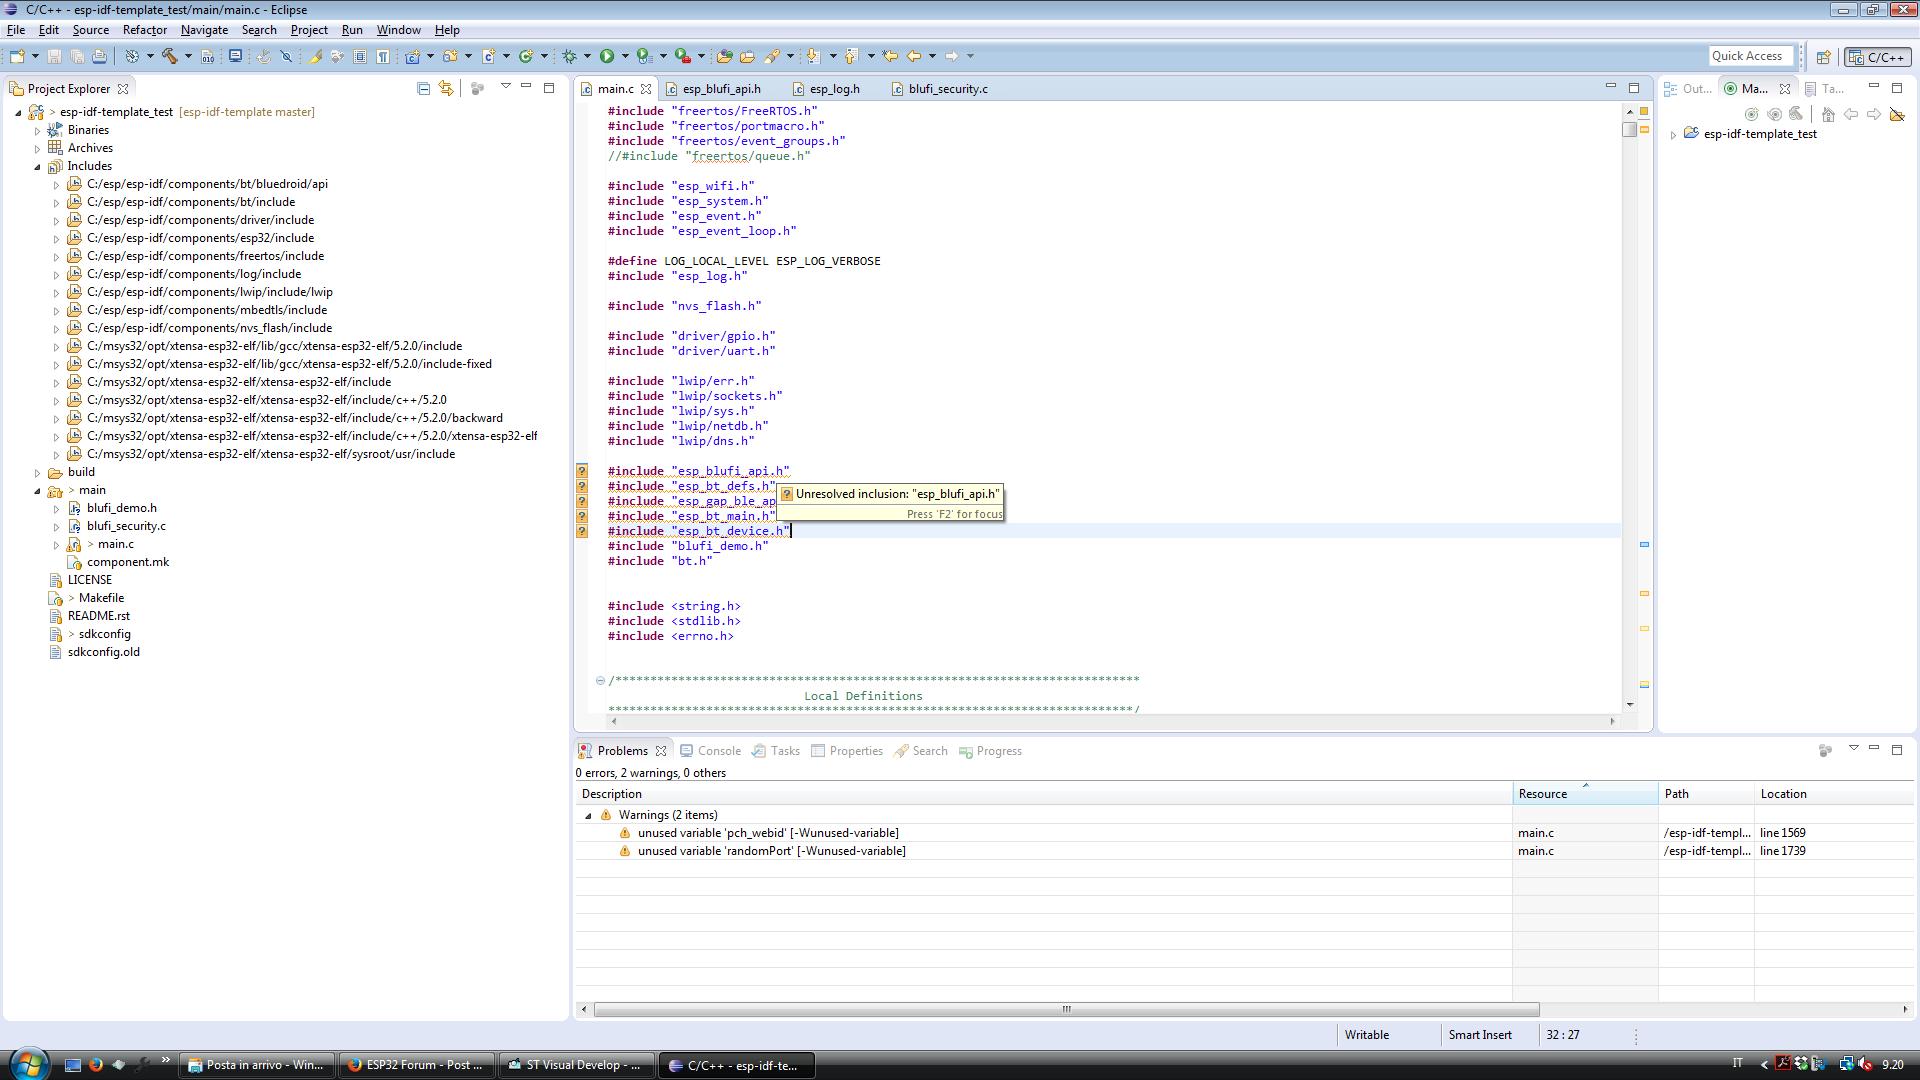Click the New Make Target icon
This screenshot has height=1080, width=1920.
(x=1751, y=114)
